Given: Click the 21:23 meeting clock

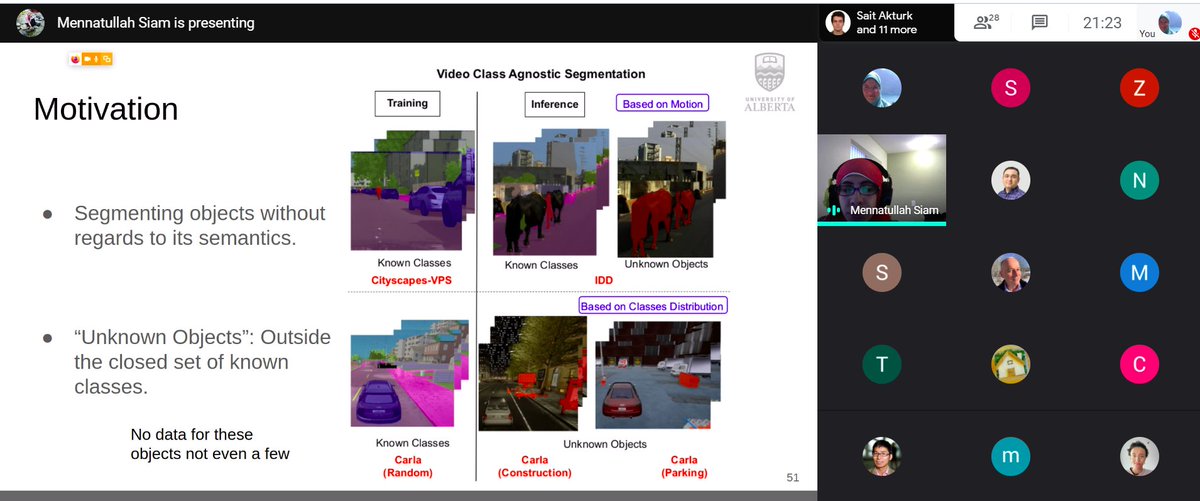Looking at the screenshot, I should click(1102, 22).
